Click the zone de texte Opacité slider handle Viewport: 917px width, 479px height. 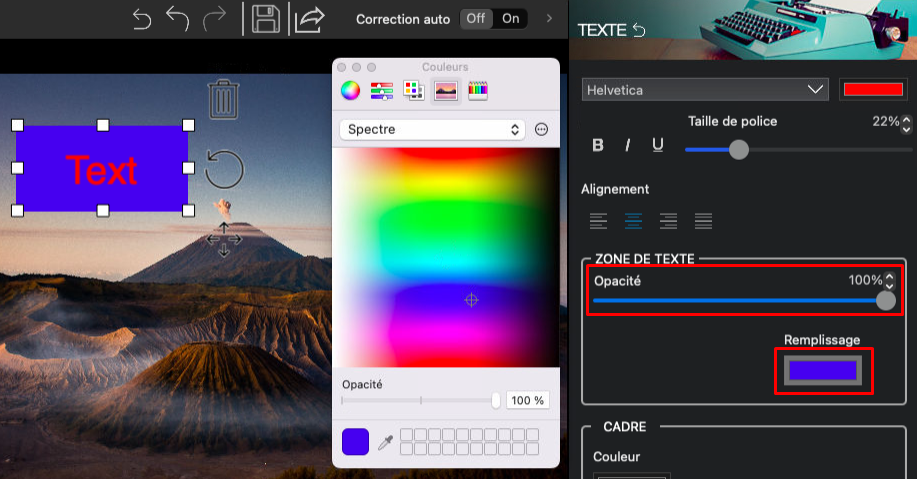pyautogui.click(x=885, y=301)
